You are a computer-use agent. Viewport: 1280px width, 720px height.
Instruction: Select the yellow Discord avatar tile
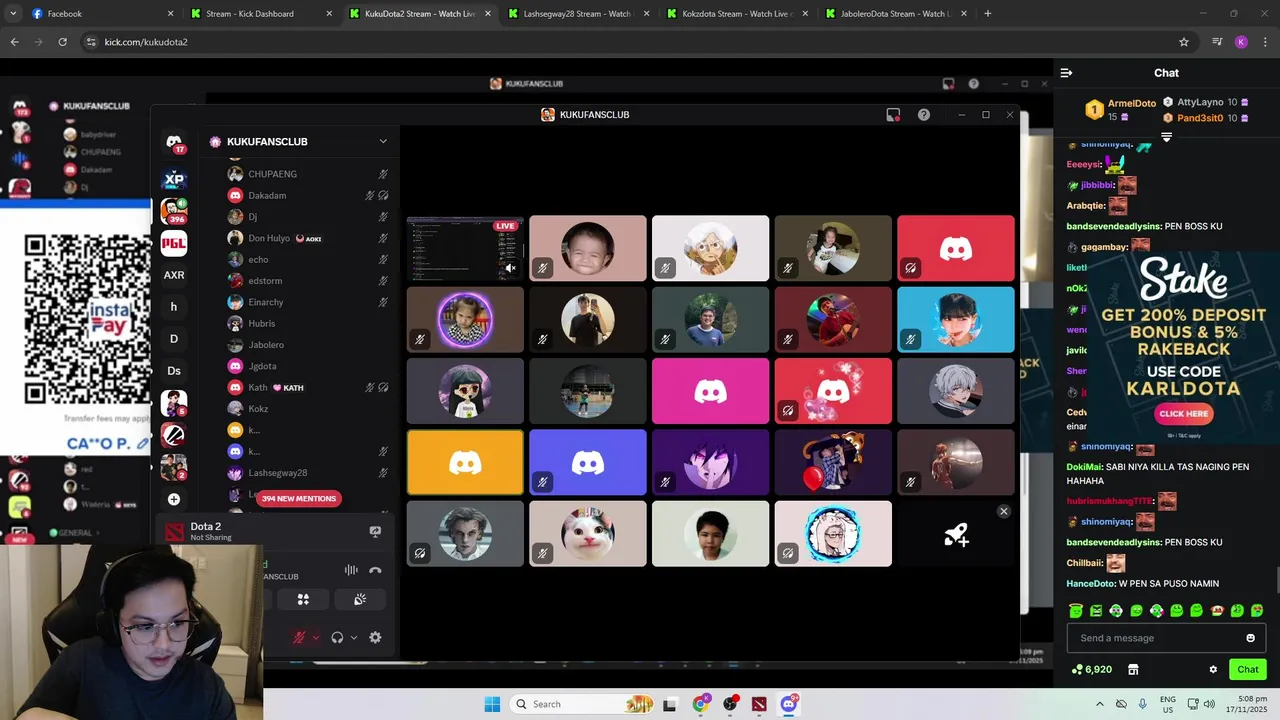coord(465,463)
